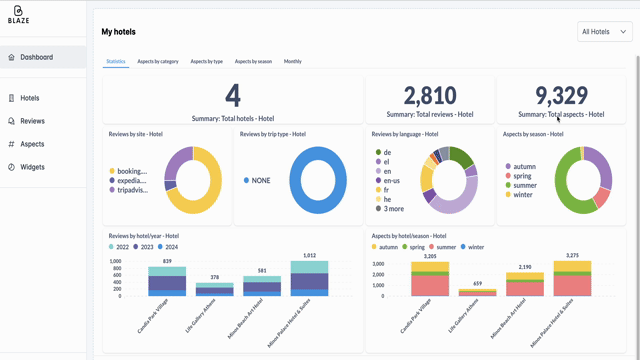Toggle 2024 series in Reviews by hotel/year
This screenshot has width=640, height=360.
click(x=168, y=247)
